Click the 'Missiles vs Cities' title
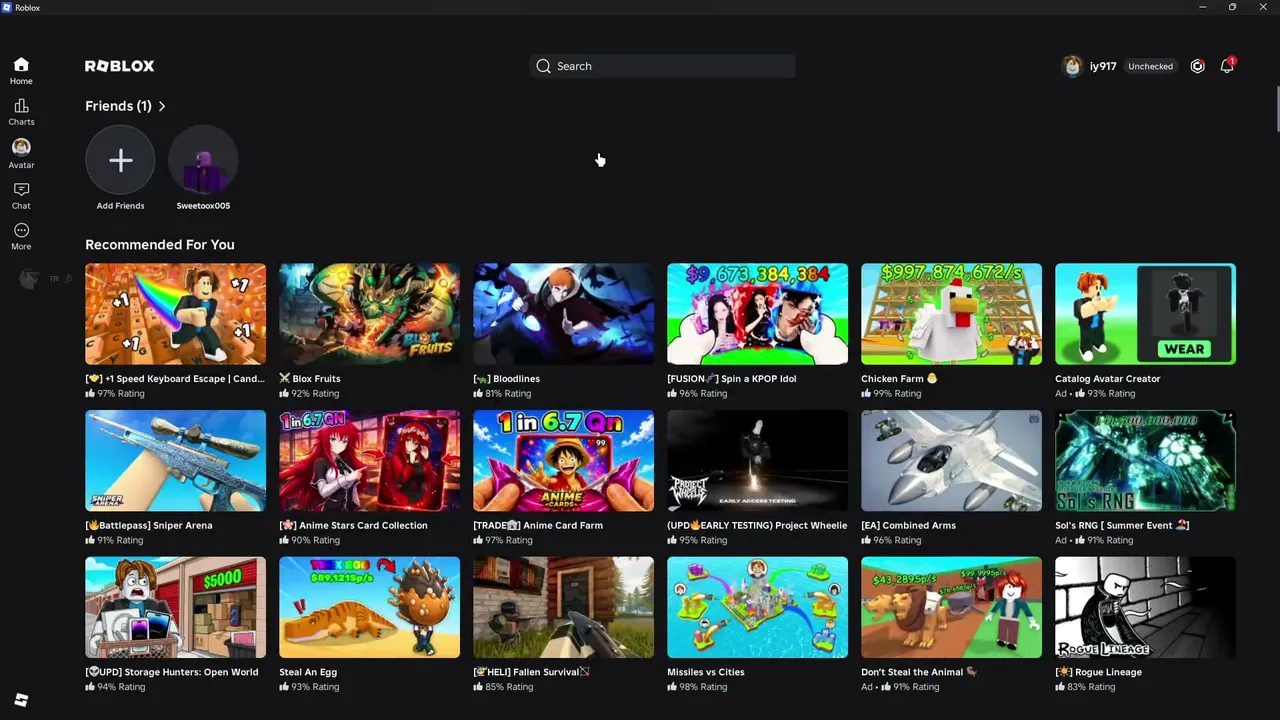The height and width of the screenshot is (720, 1280). (x=706, y=673)
